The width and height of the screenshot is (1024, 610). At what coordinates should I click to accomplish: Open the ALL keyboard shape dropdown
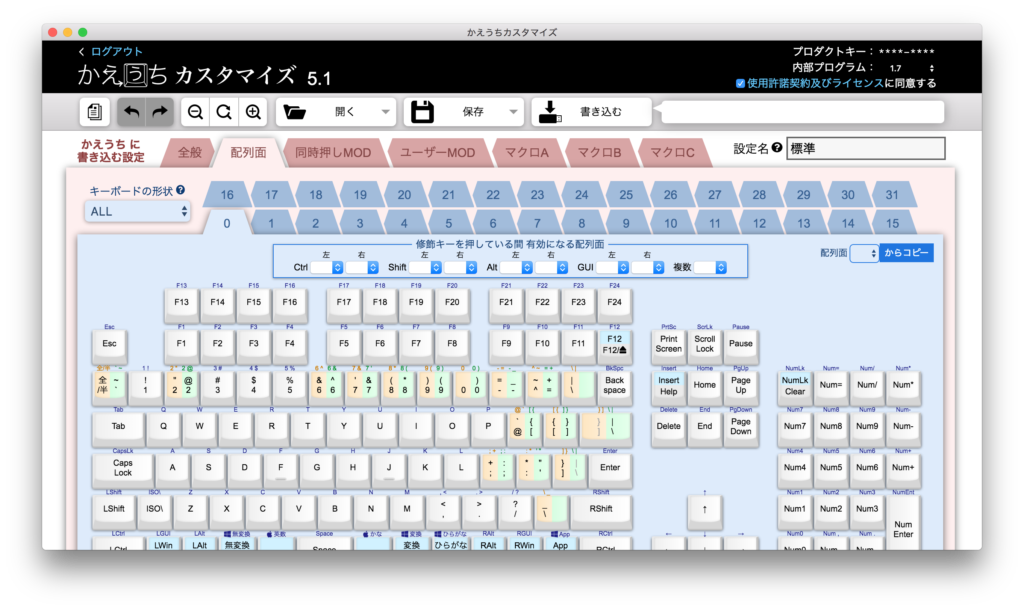click(137, 211)
